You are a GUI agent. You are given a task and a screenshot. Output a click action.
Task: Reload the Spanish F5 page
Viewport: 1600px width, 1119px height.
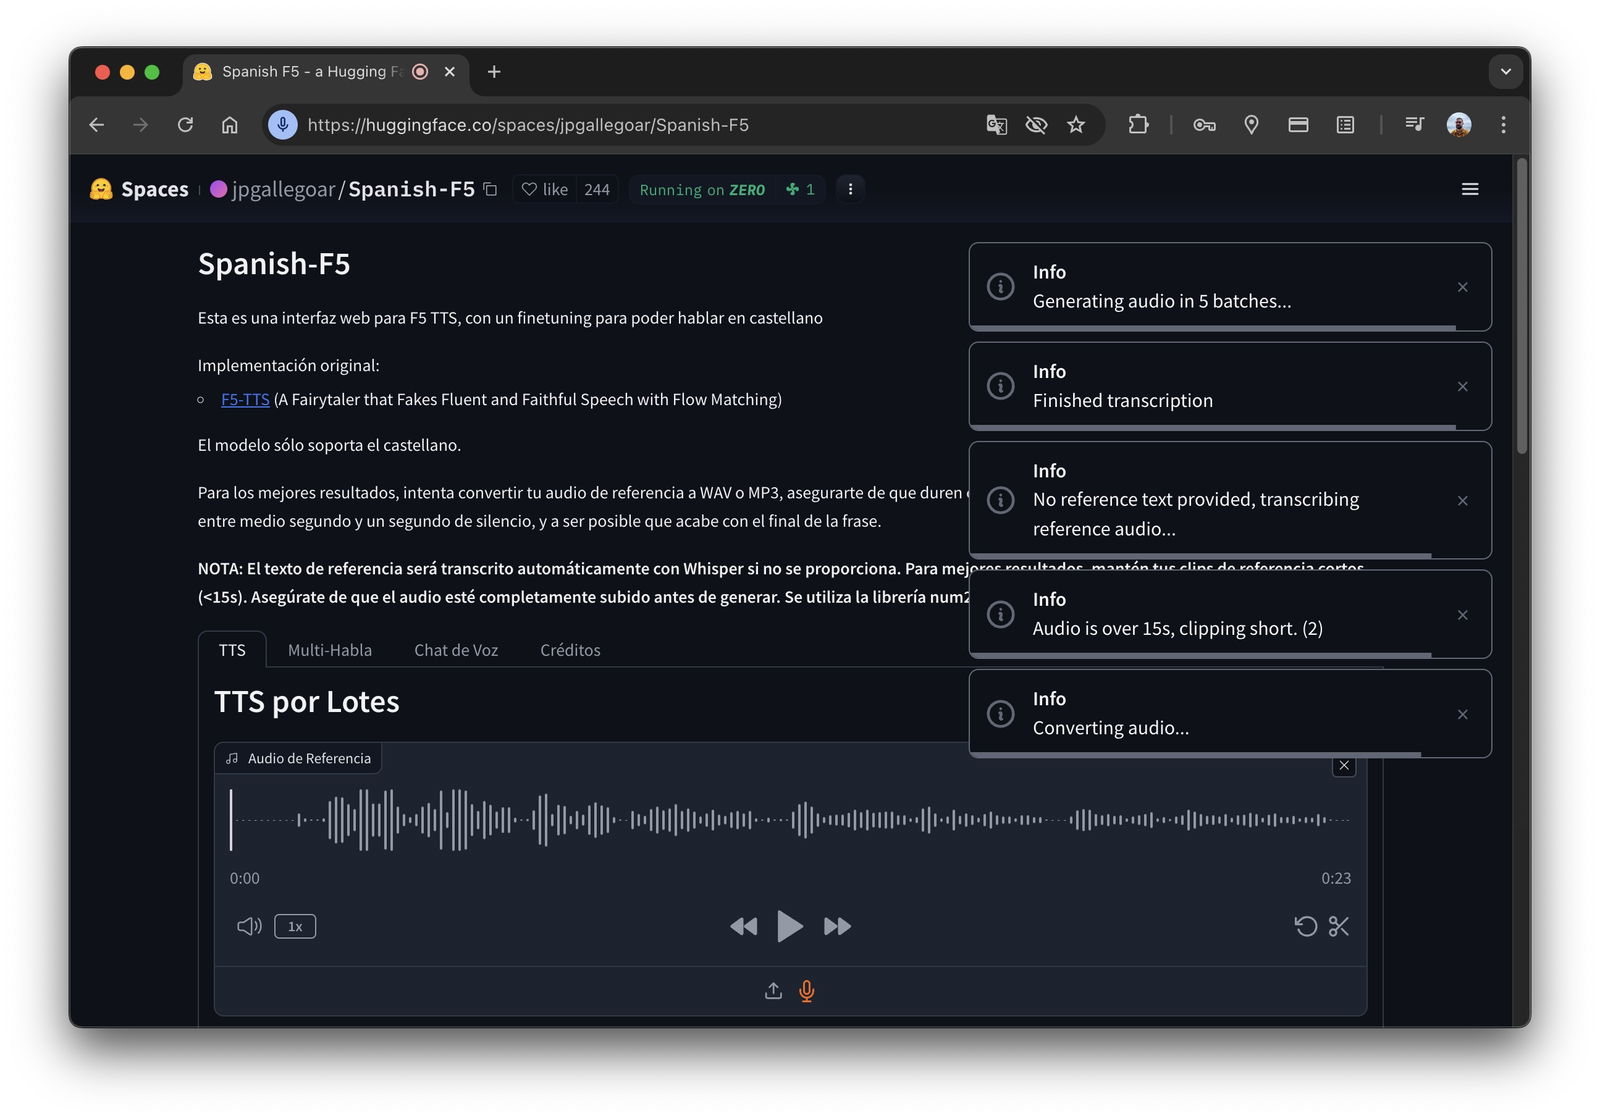click(x=185, y=125)
